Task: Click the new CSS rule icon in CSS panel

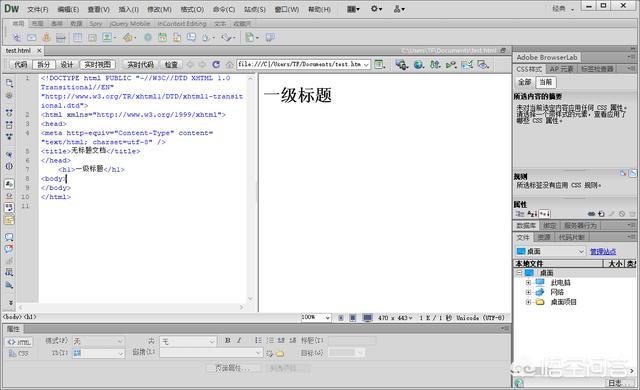Action: point(601,214)
